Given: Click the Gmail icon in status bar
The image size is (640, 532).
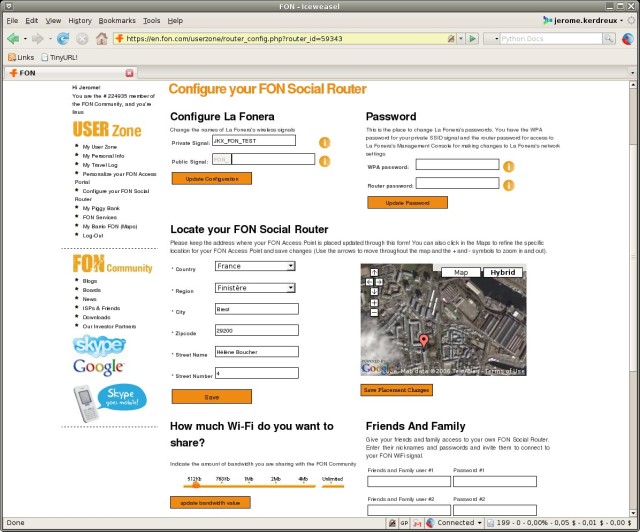Looking at the screenshot, I should (x=416, y=523).
